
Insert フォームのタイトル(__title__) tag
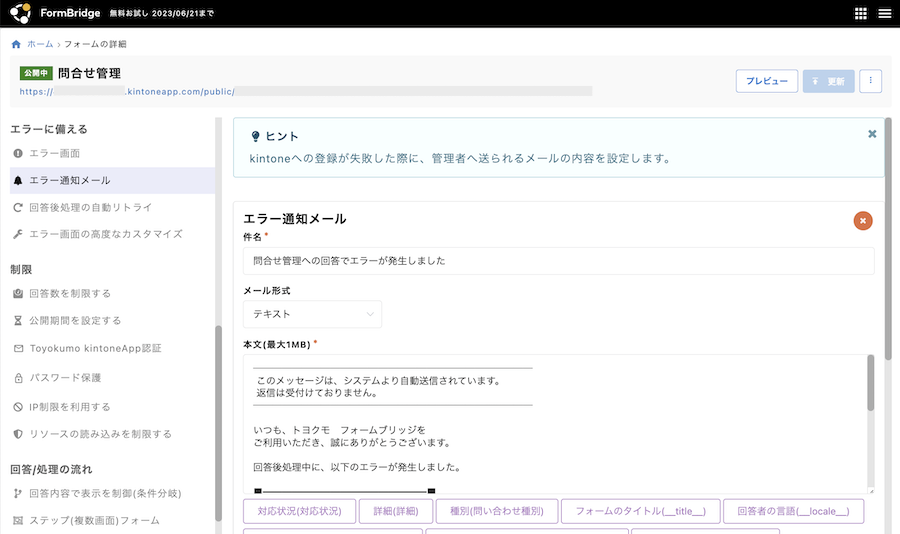(641, 511)
